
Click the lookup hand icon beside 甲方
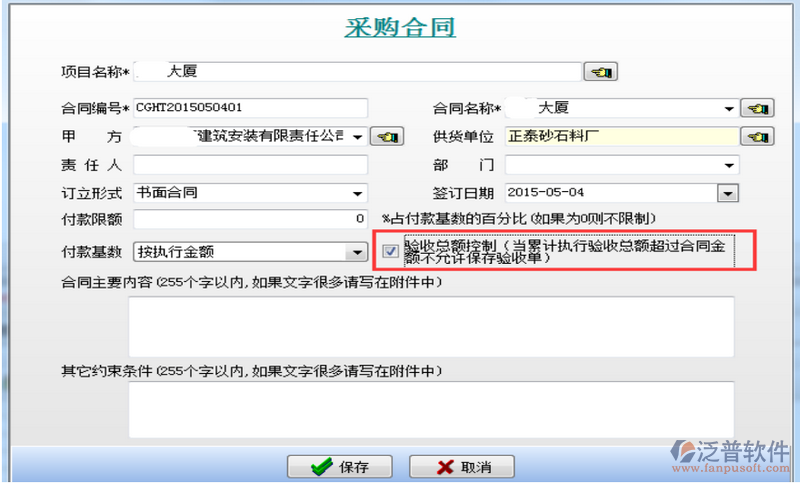point(387,137)
